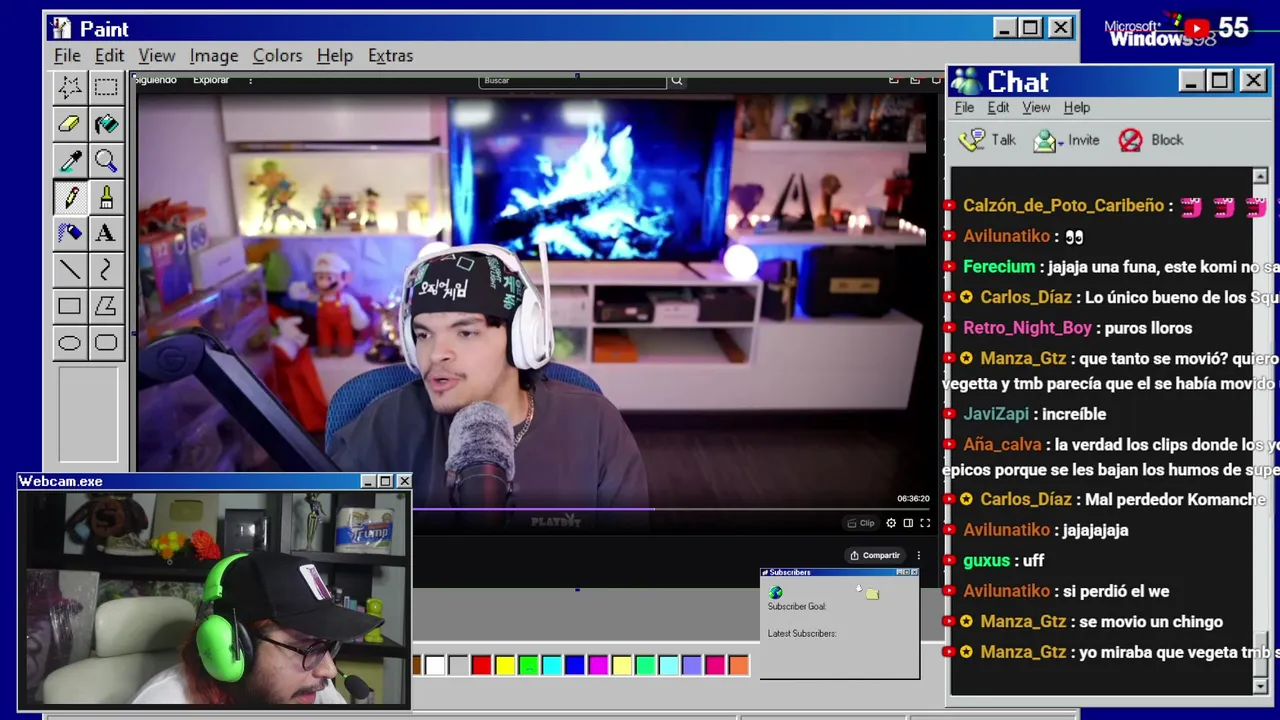1280x720 pixels.
Task: Click the search magnifier icon beside Buscar
Action: pyautogui.click(x=677, y=80)
